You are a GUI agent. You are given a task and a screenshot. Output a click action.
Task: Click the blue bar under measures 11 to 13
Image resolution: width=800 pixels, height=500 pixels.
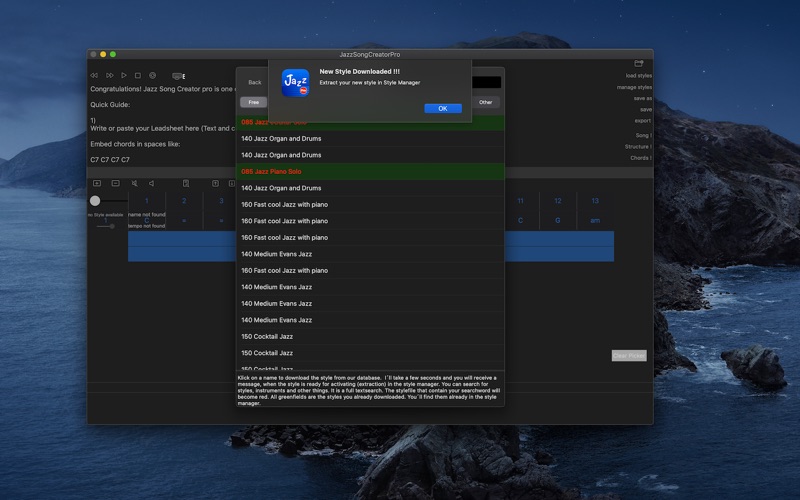pos(559,246)
